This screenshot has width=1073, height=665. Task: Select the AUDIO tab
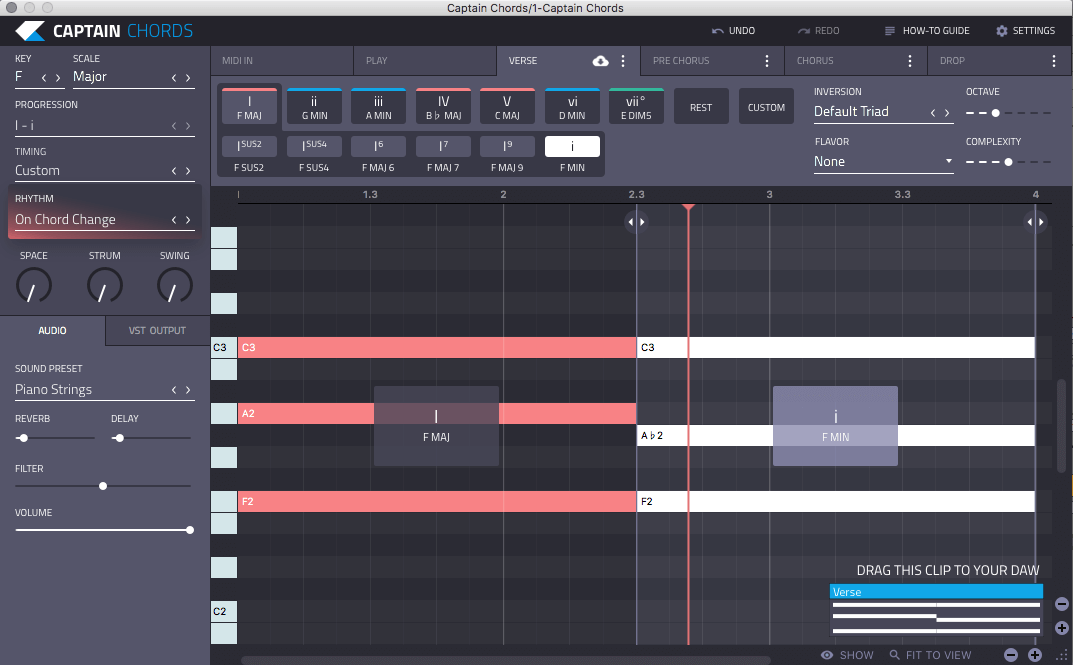click(53, 330)
